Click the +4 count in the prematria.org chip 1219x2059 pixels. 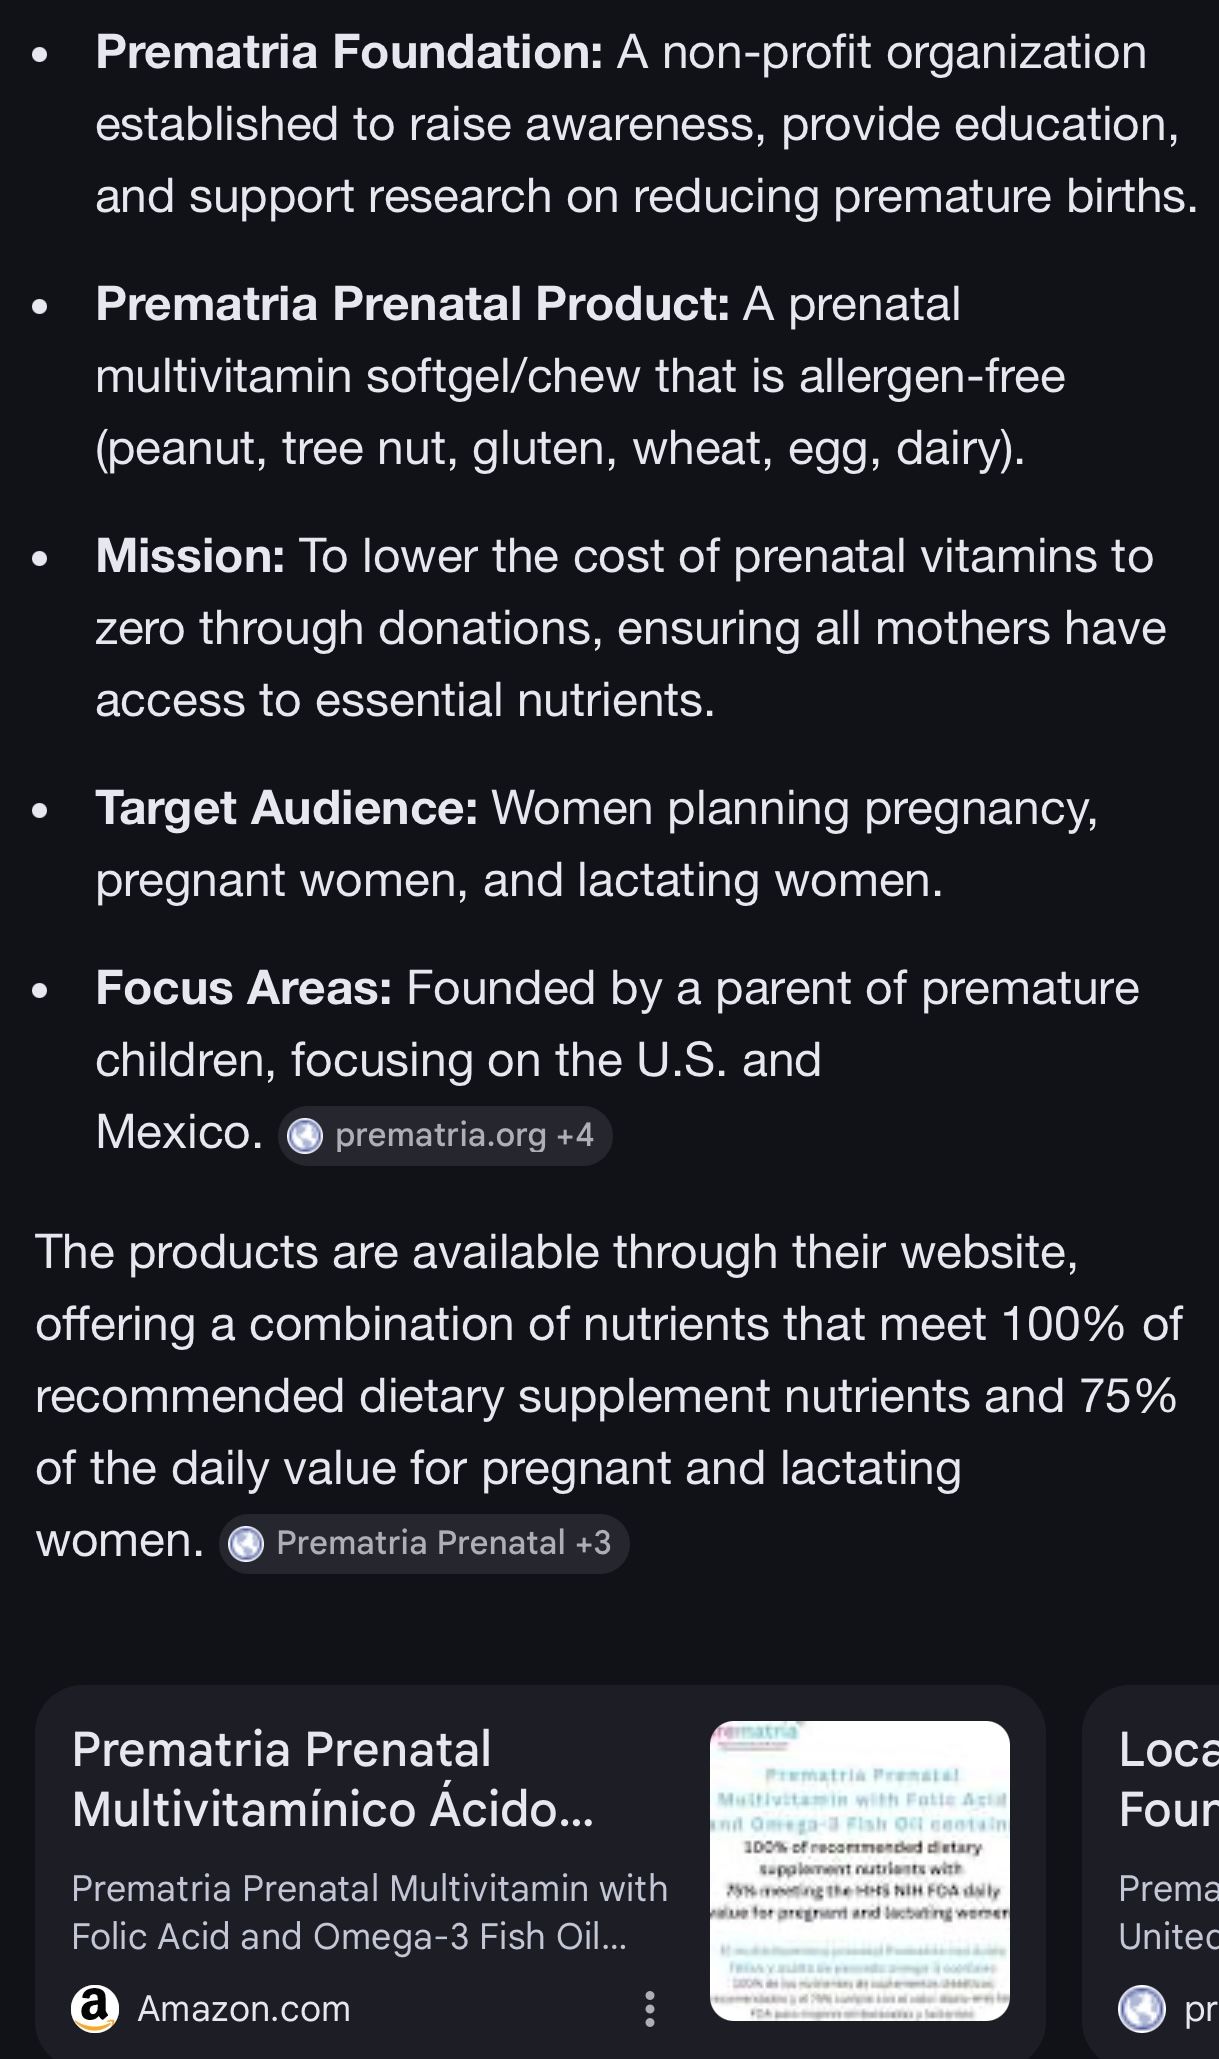point(575,1136)
